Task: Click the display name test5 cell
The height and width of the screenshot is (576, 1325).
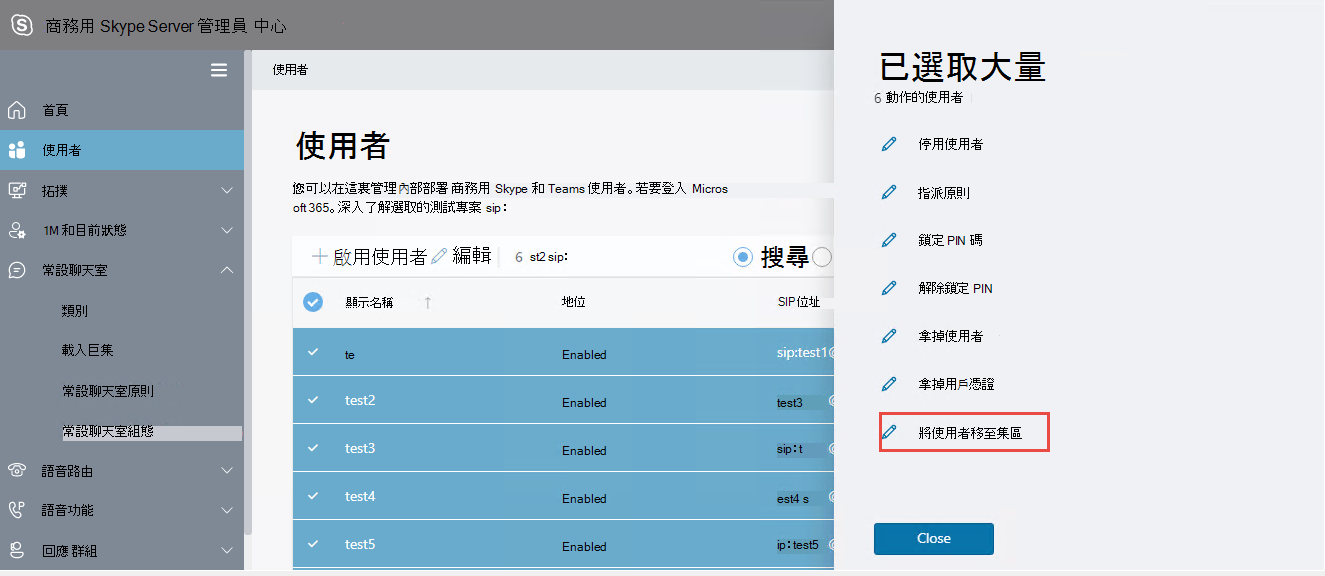Action: pyautogui.click(x=360, y=544)
